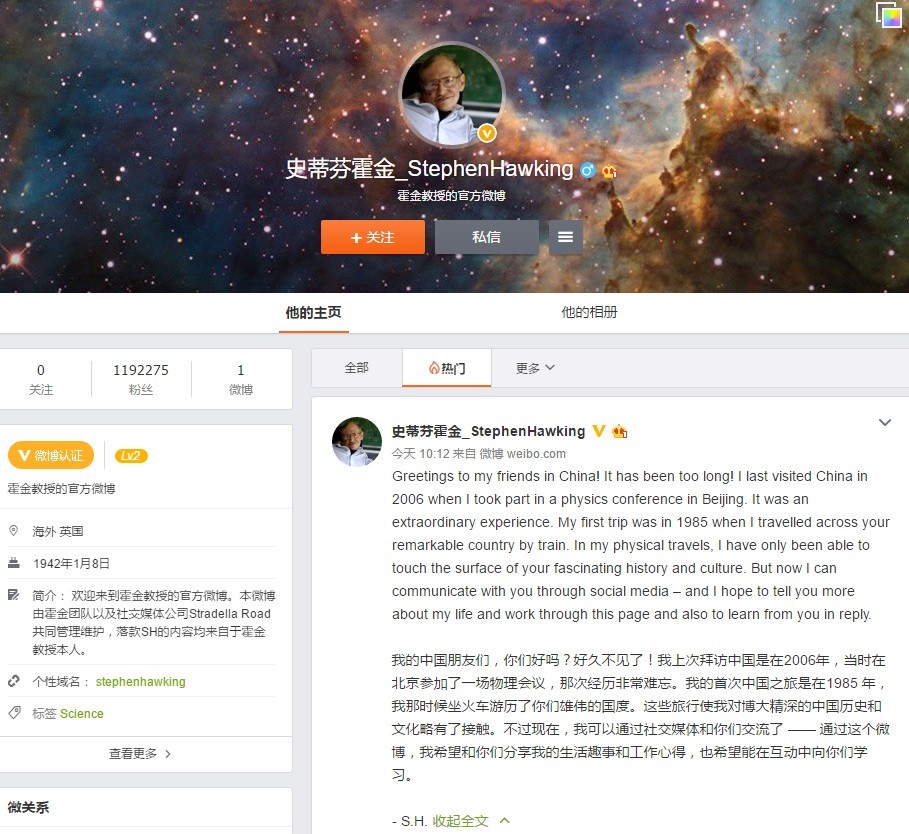
Task: Expand profile details via 查看更多
Action: [x=140, y=753]
